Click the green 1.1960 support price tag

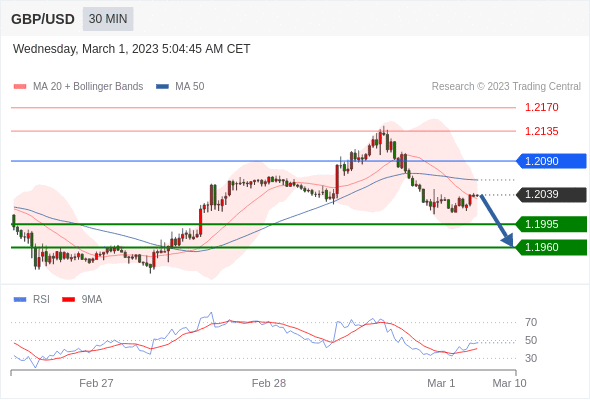(x=551, y=247)
